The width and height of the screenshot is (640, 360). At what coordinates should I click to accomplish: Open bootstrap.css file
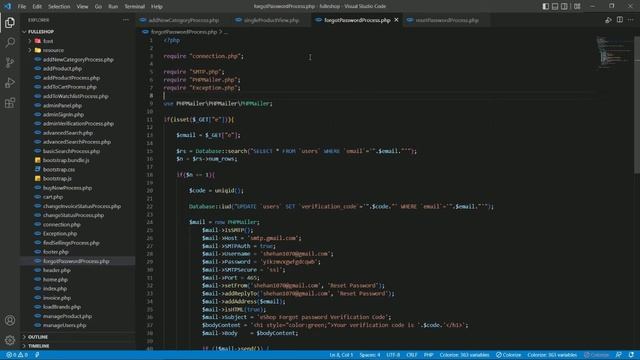(59, 169)
